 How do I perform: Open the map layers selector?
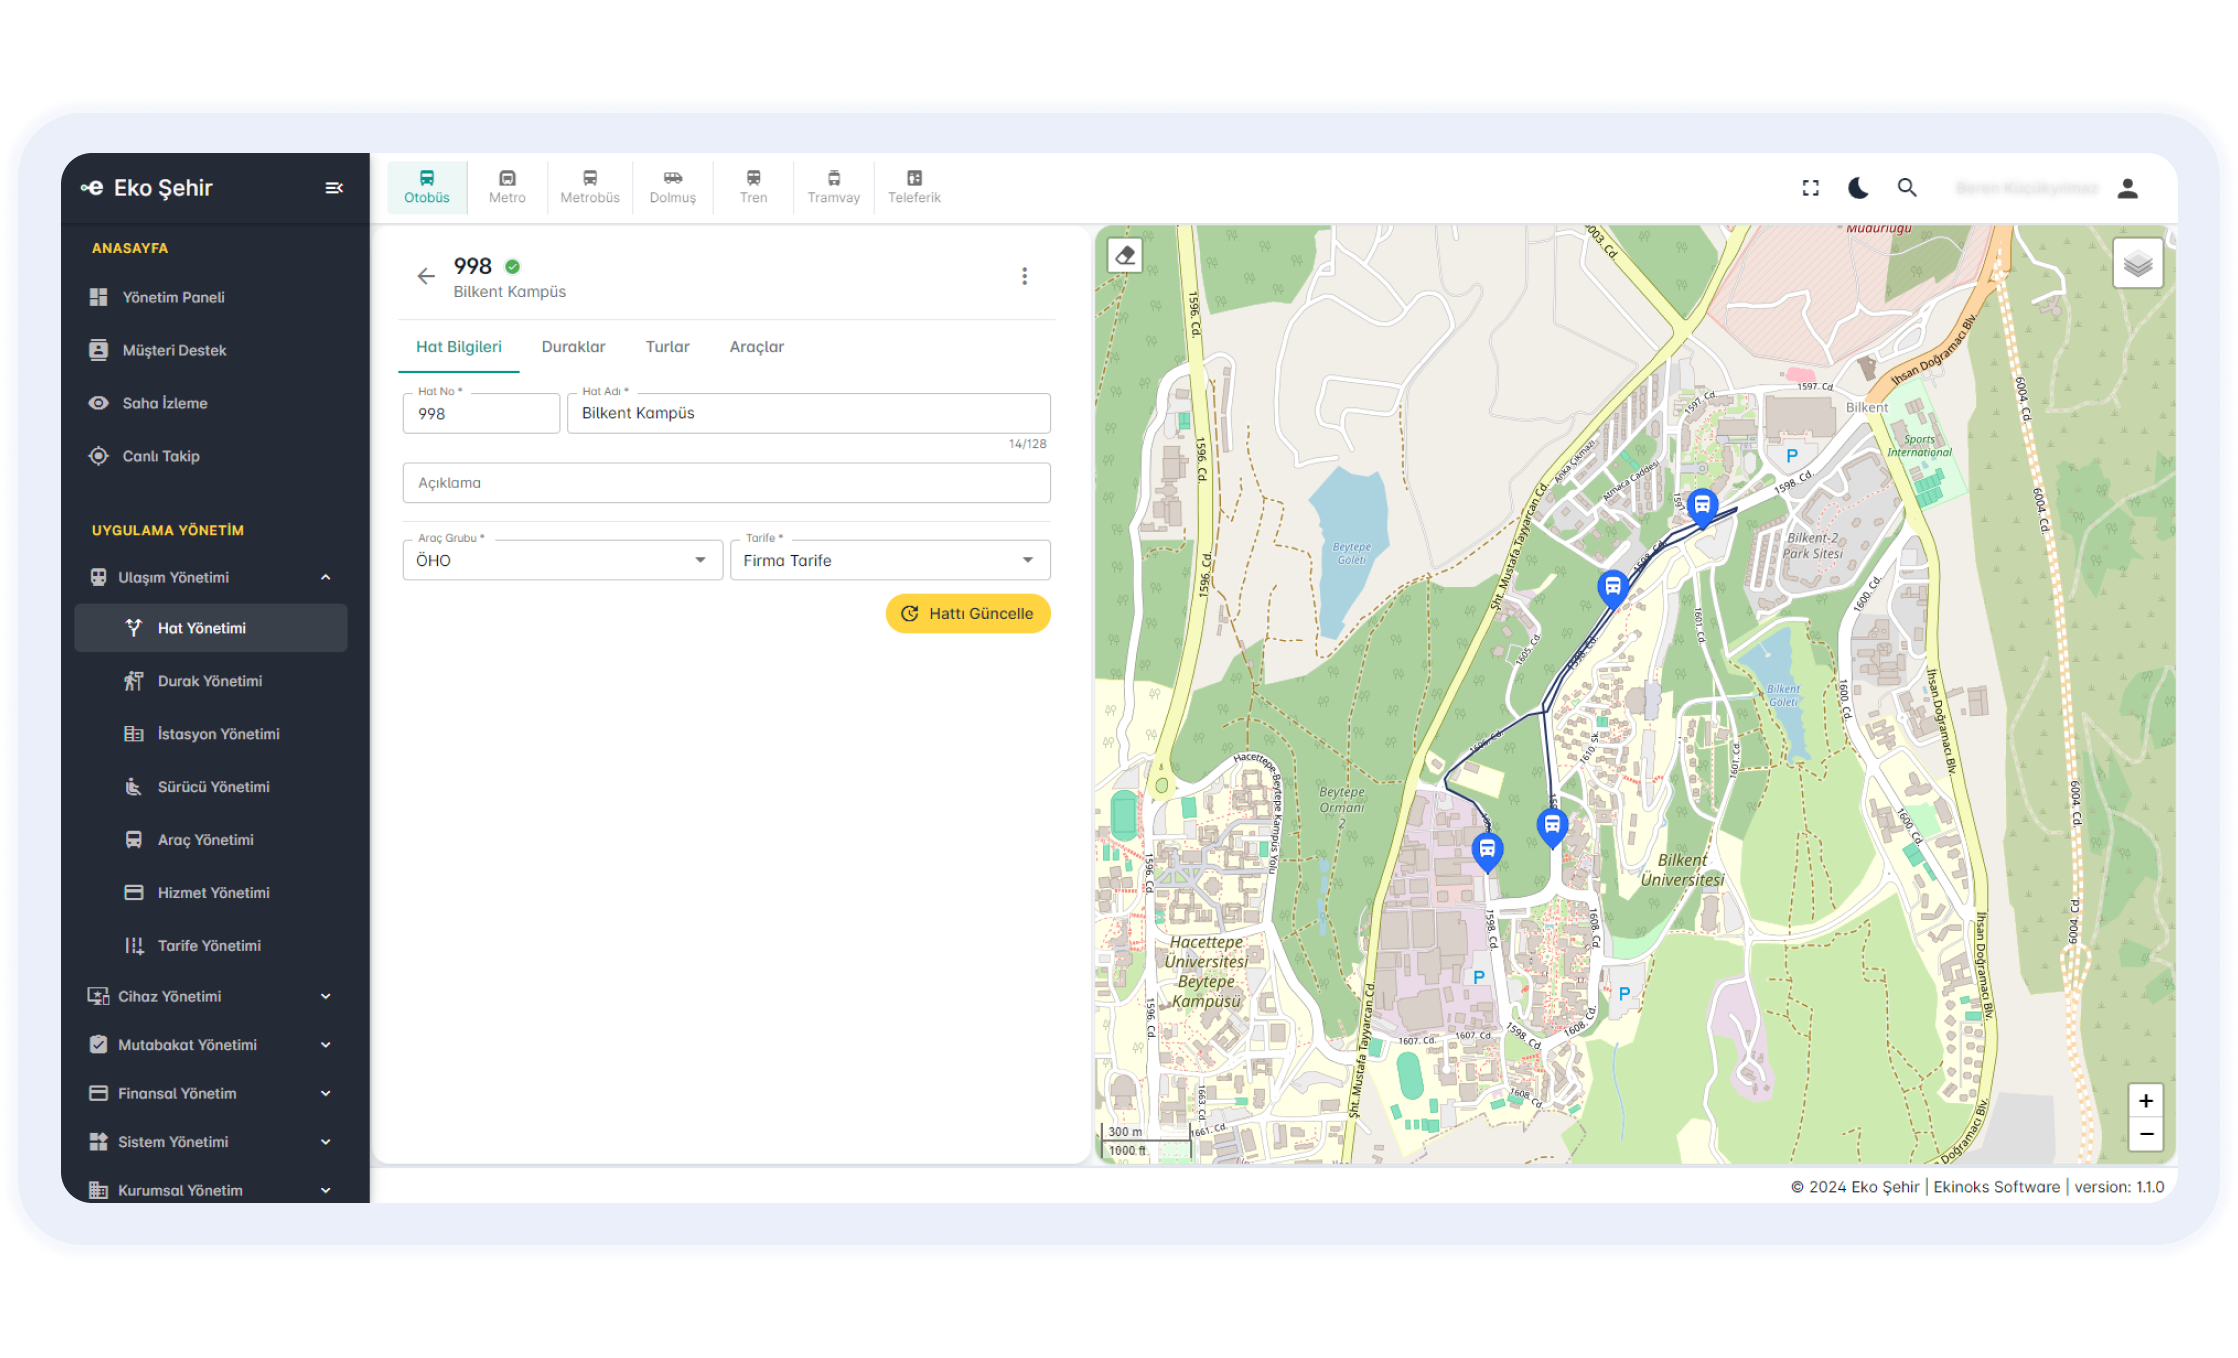tap(2138, 264)
